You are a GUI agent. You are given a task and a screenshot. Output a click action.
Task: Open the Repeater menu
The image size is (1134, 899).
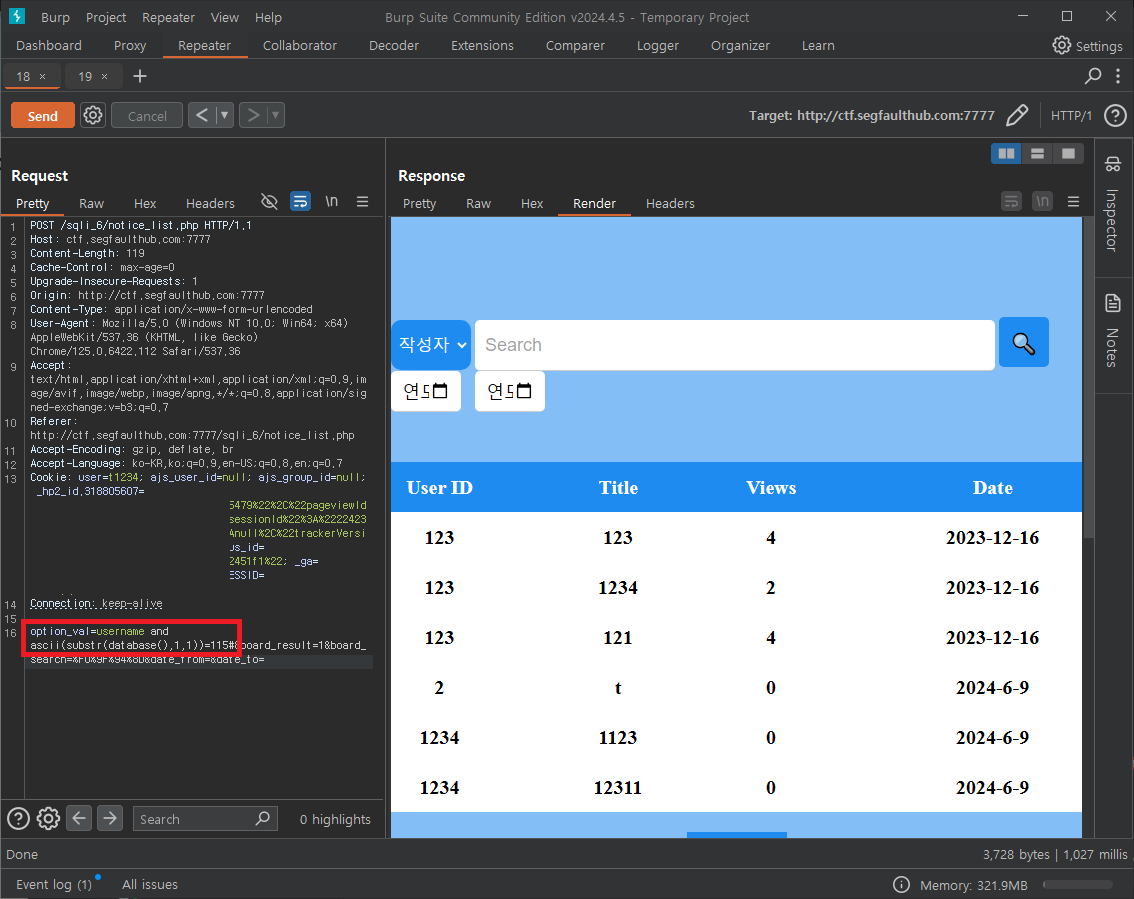169,17
